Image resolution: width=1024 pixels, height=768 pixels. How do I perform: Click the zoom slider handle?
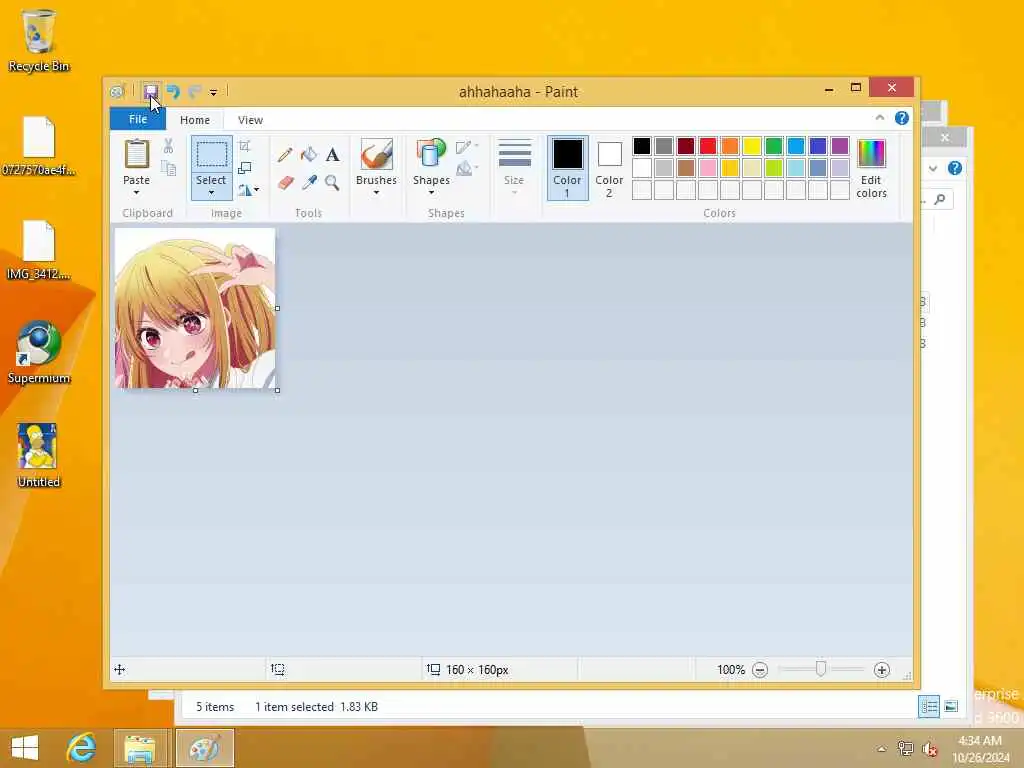click(x=821, y=669)
